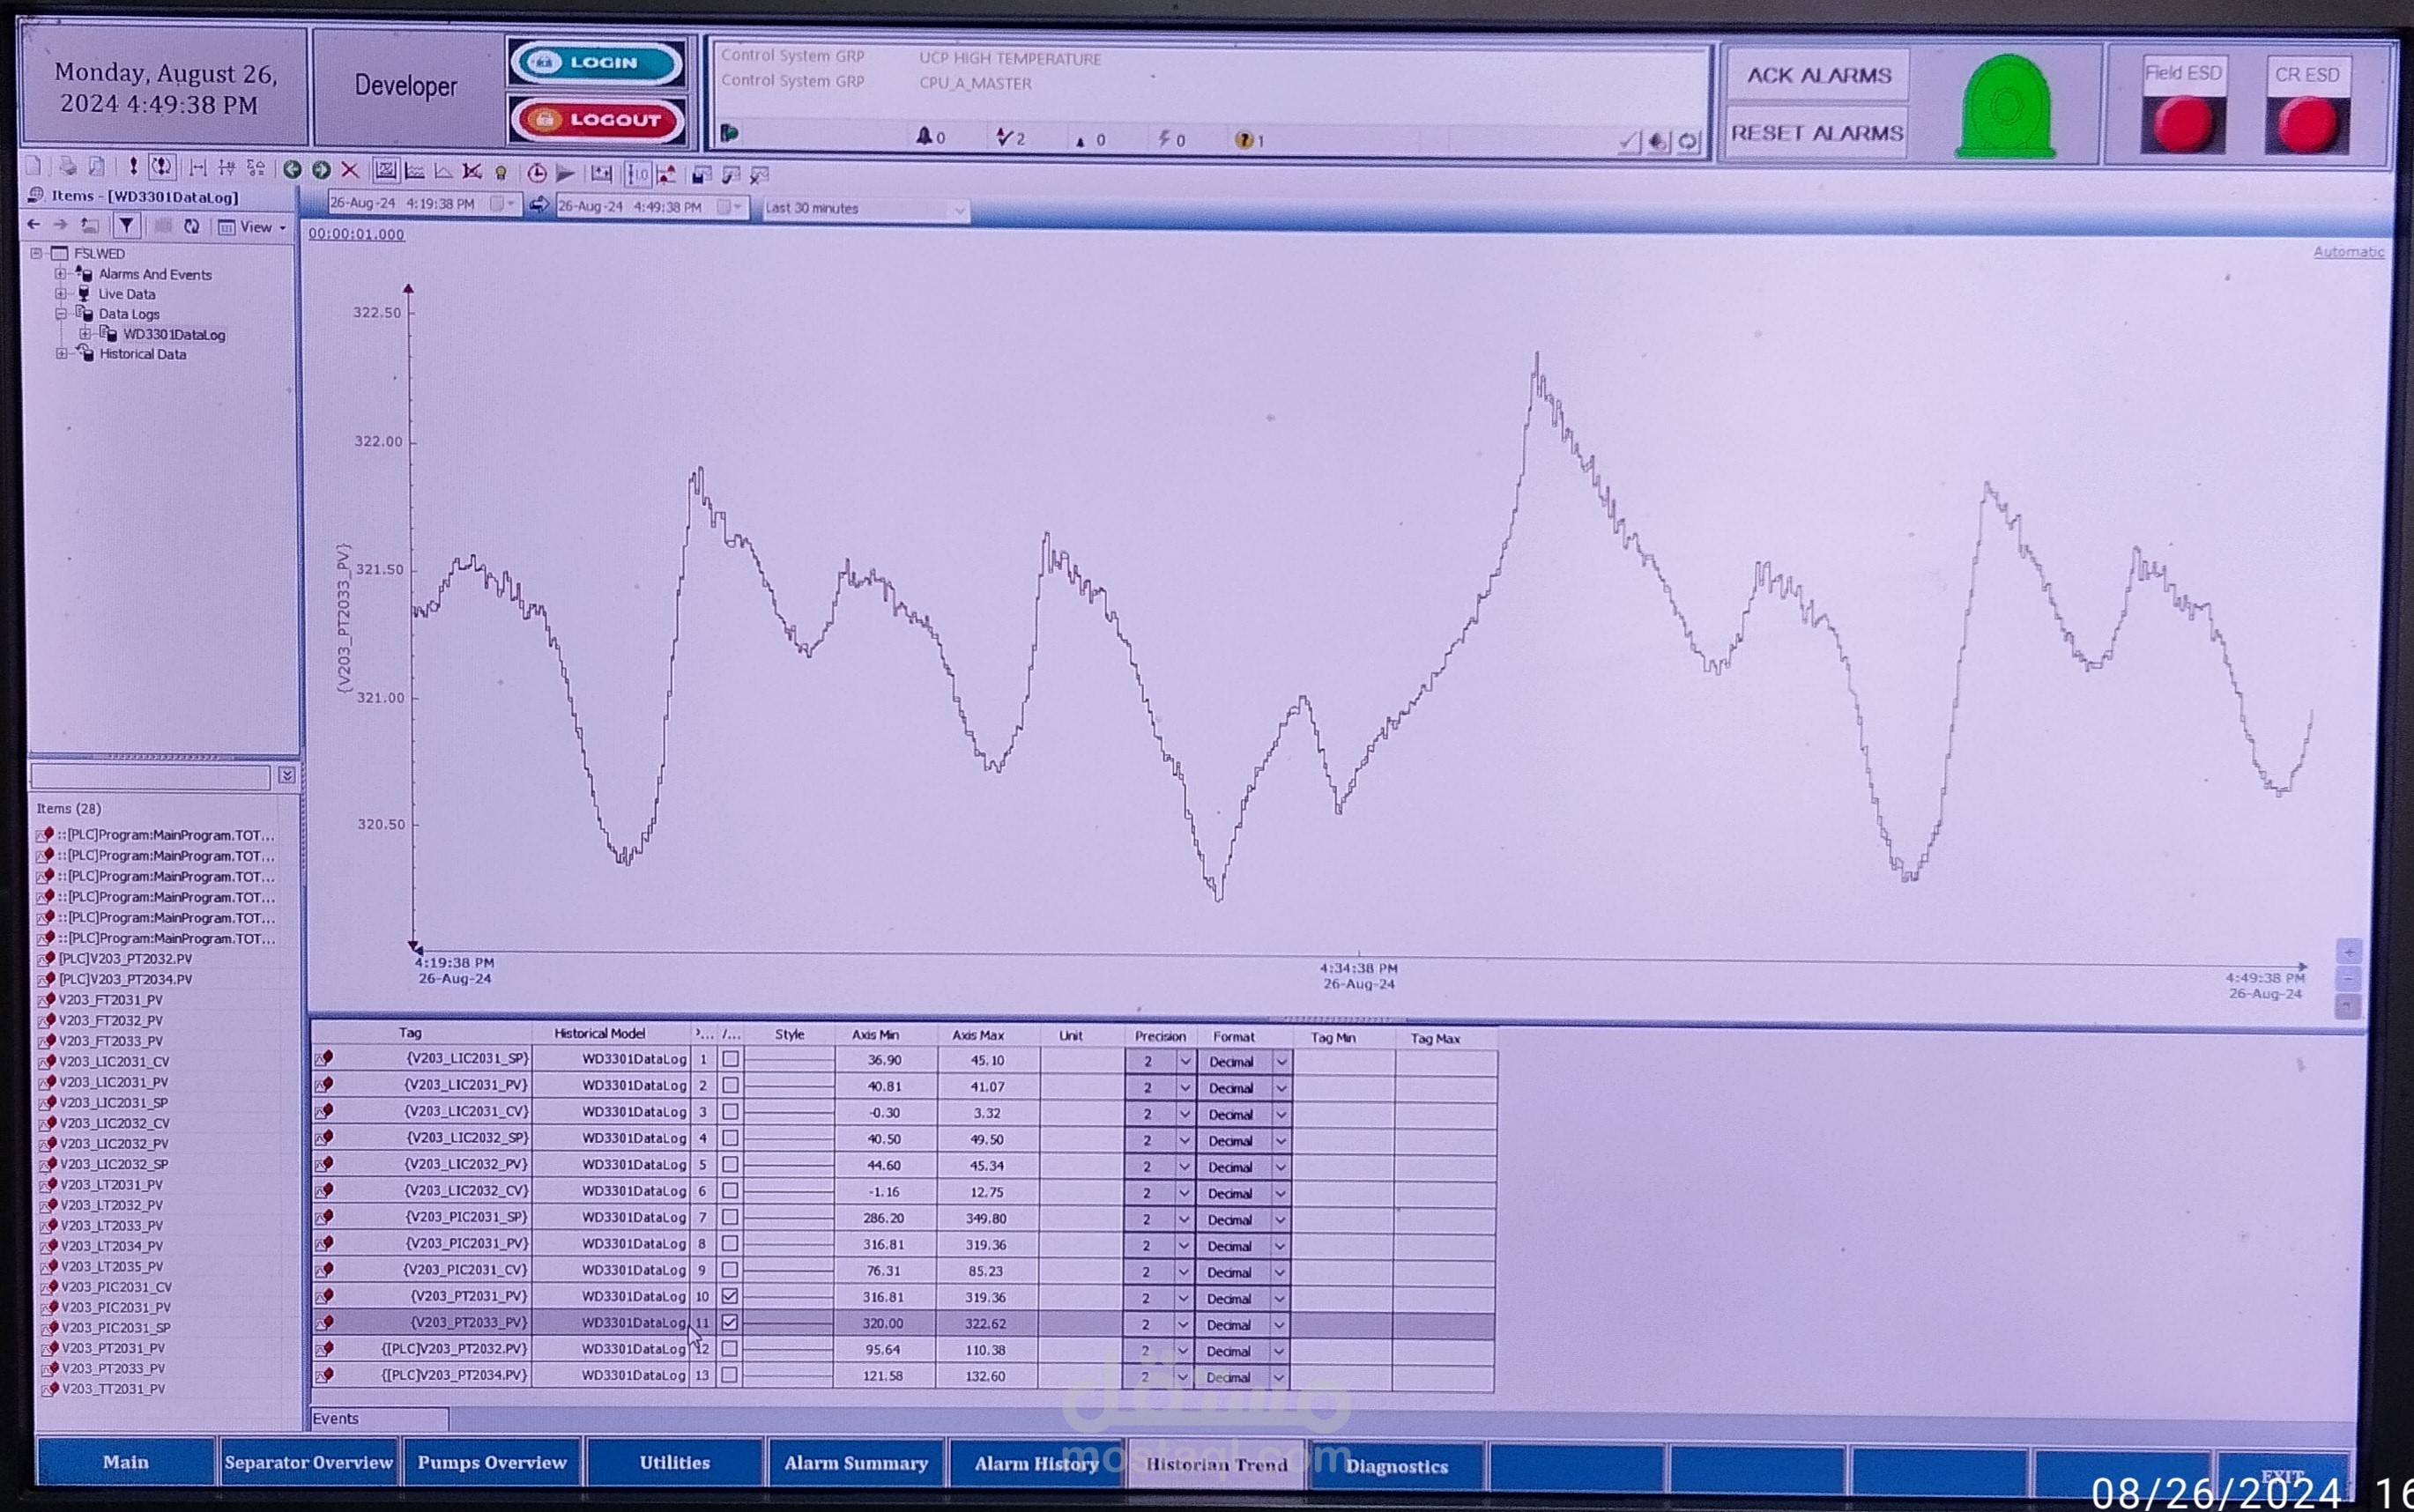
Task: Click the clock icon in trend toolbar
Action: point(537,173)
